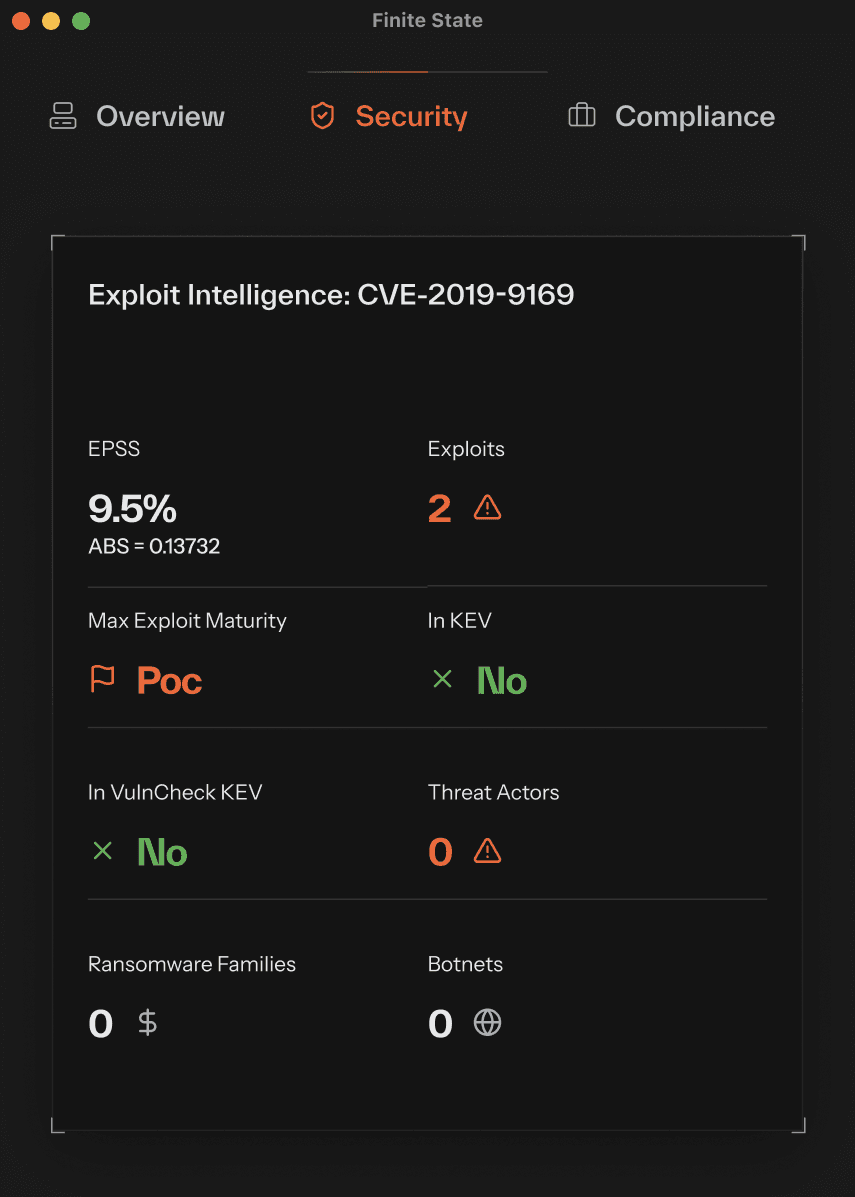Switch to the Overview tab
The height and width of the screenshot is (1197, 855).
click(x=160, y=116)
